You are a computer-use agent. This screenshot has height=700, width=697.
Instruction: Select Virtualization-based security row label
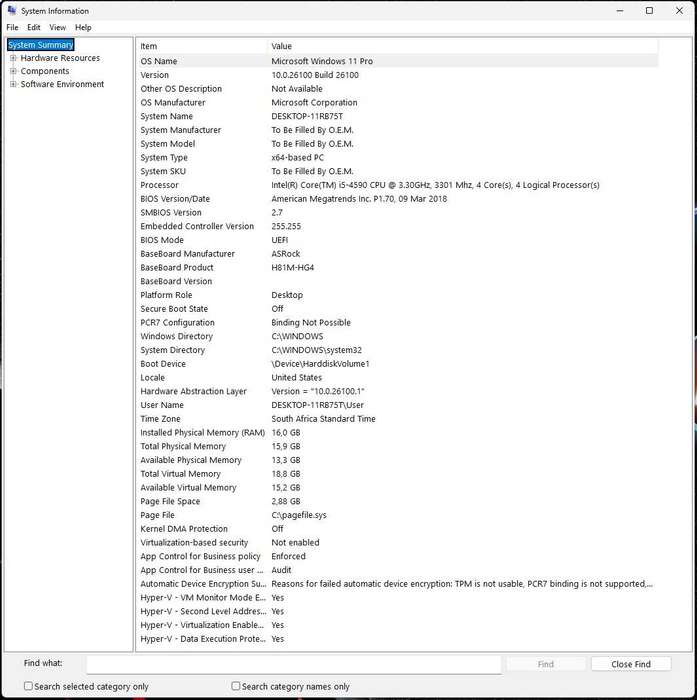(194, 542)
